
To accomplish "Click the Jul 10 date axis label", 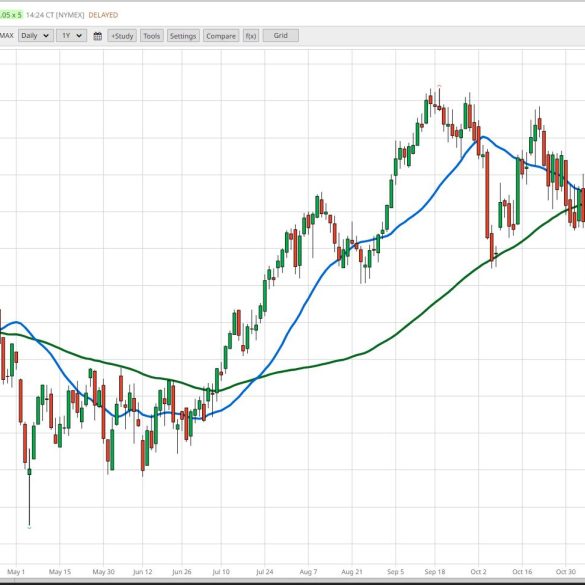I will click(221, 572).
